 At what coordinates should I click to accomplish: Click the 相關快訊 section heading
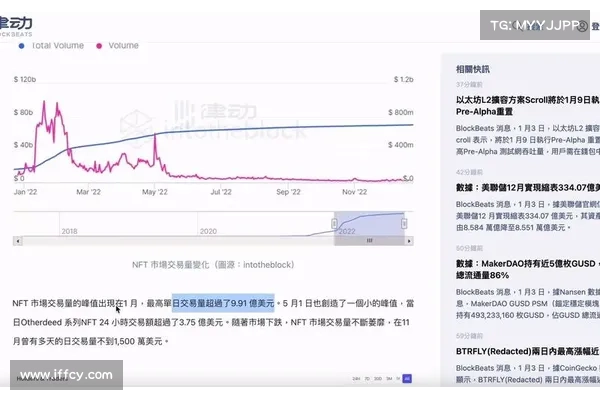pyautogui.click(x=473, y=69)
